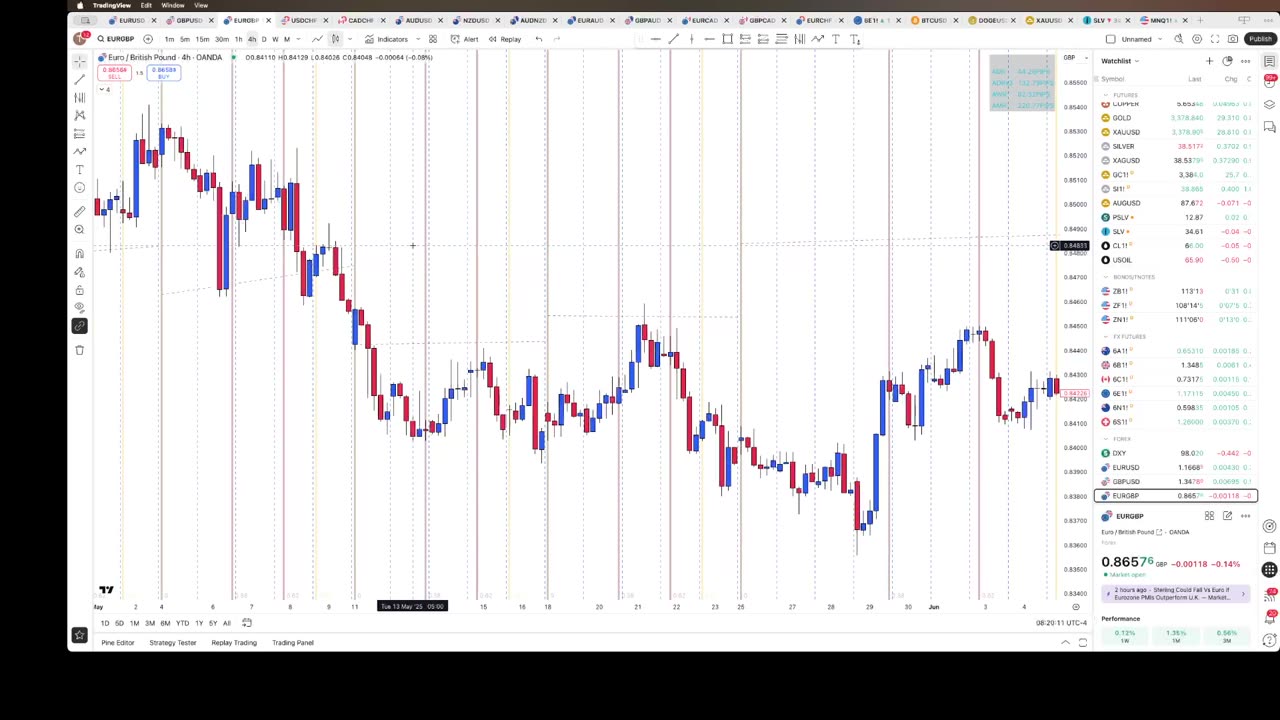The image size is (1280, 720).
Task: Open the Watchlist dropdown
Action: (x=1120, y=61)
